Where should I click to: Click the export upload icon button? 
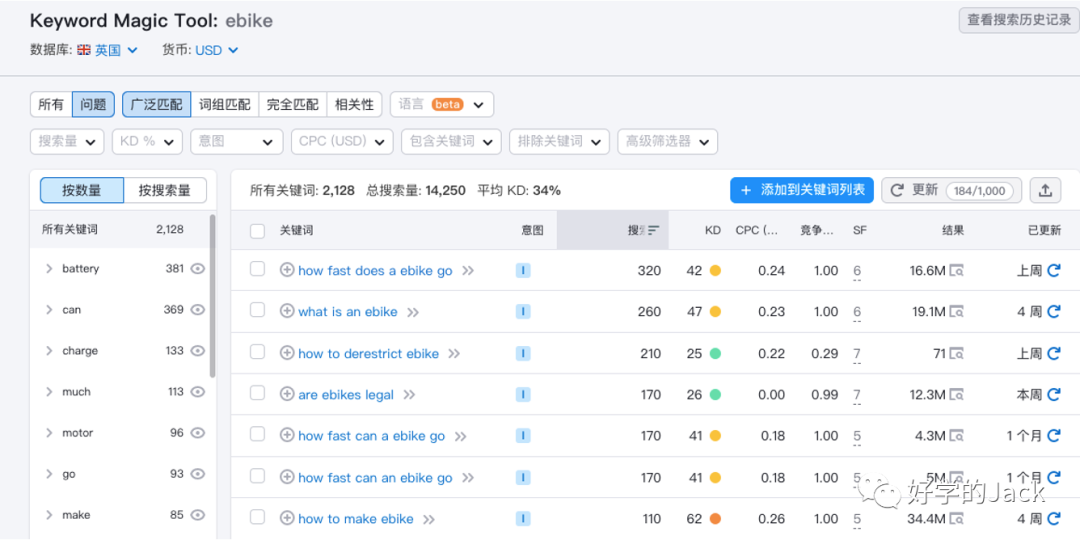click(1045, 190)
